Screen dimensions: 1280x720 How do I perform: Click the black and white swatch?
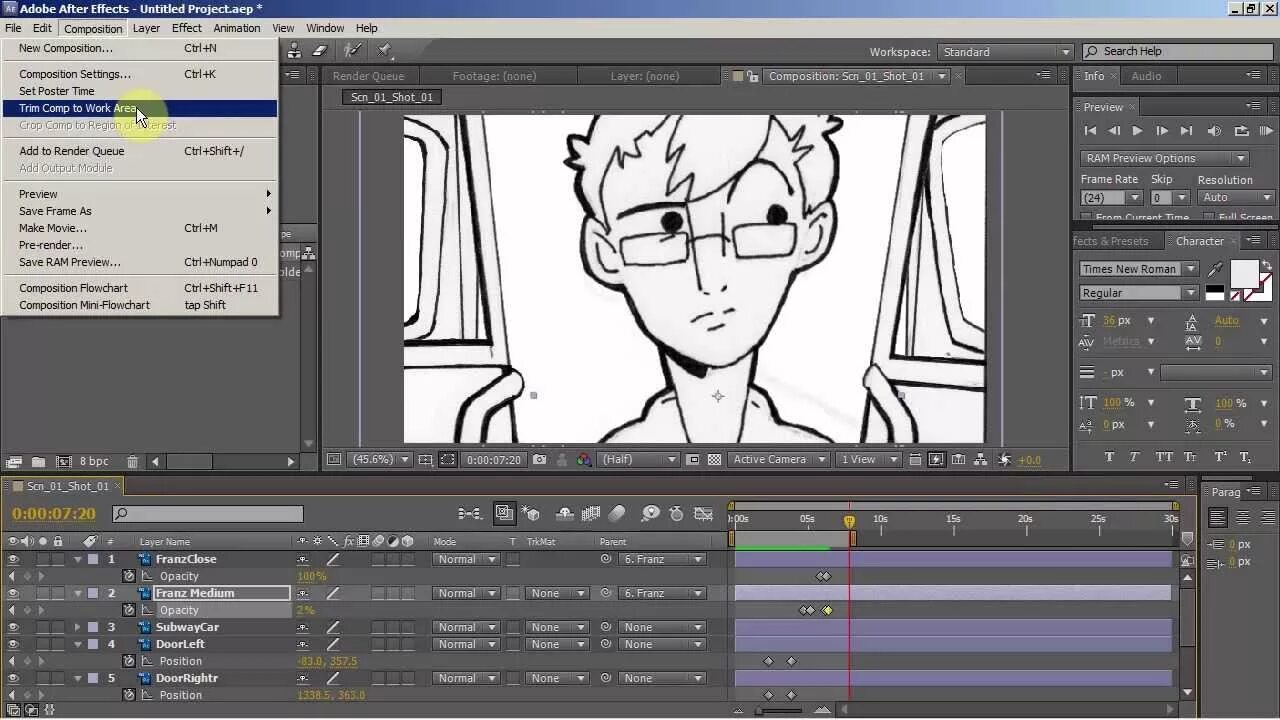coord(1215,293)
